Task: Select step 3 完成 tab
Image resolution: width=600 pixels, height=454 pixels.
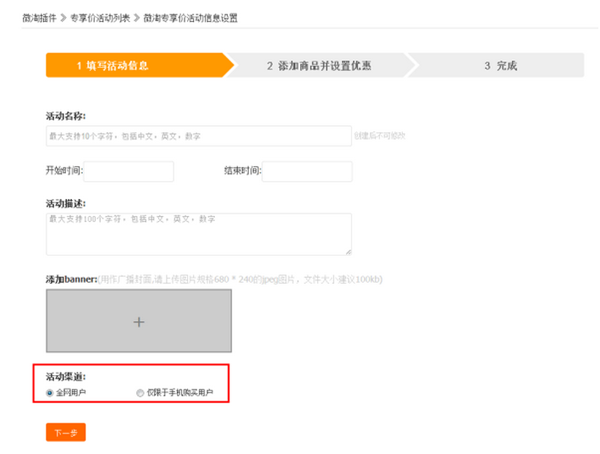Action: pyautogui.click(x=497, y=65)
